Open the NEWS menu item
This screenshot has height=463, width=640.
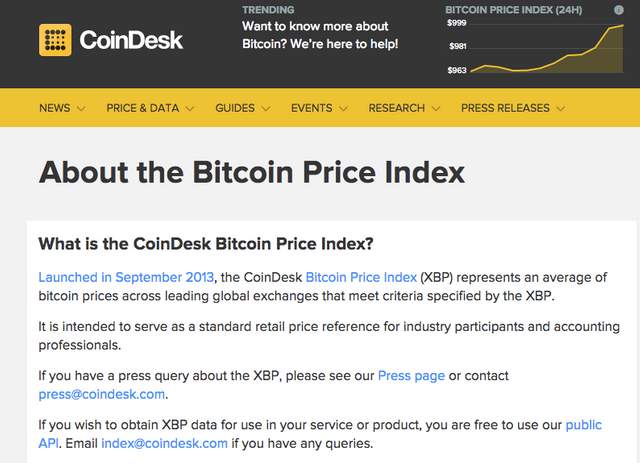[x=55, y=108]
